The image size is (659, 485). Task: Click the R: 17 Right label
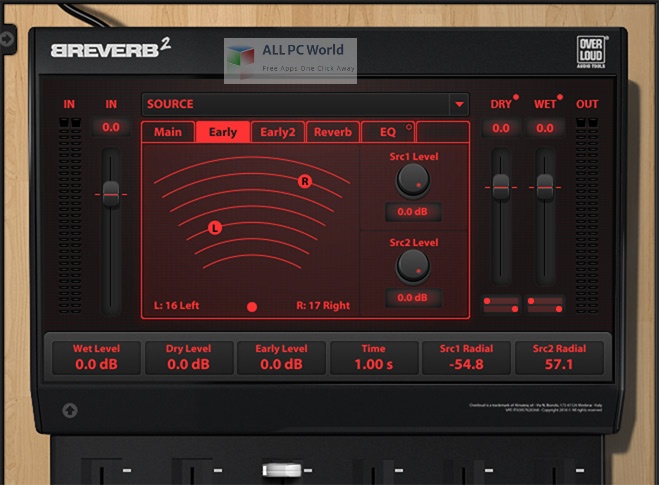point(323,306)
